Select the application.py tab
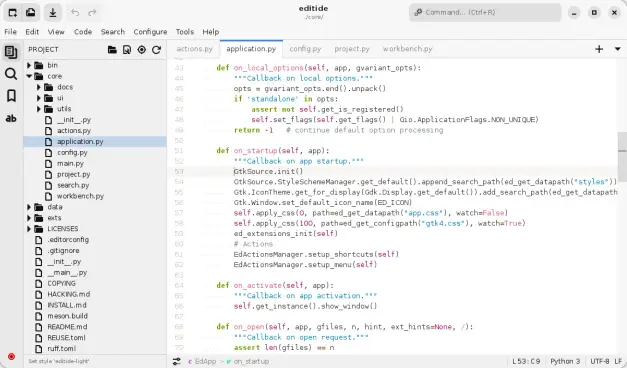 251,49
